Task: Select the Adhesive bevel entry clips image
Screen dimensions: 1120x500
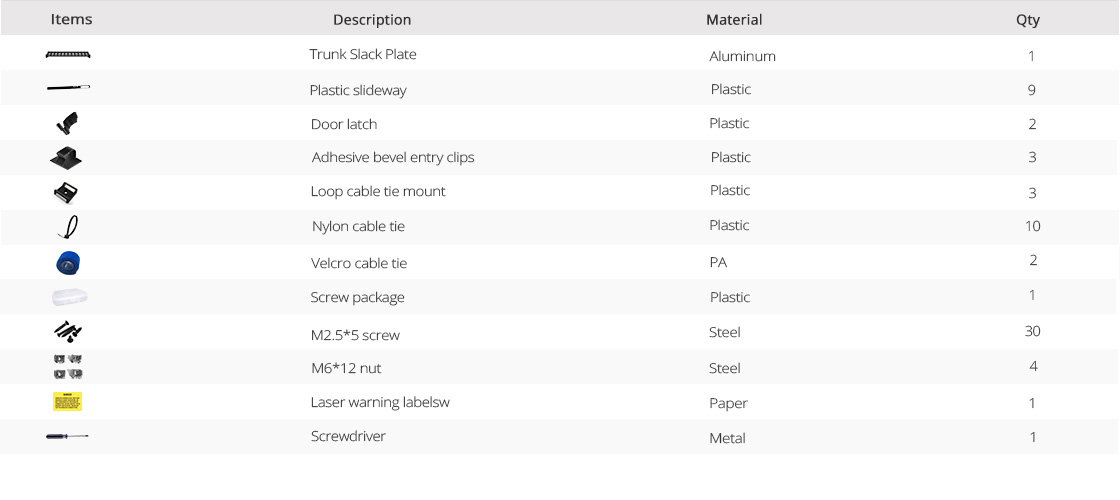Action: point(66,158)
